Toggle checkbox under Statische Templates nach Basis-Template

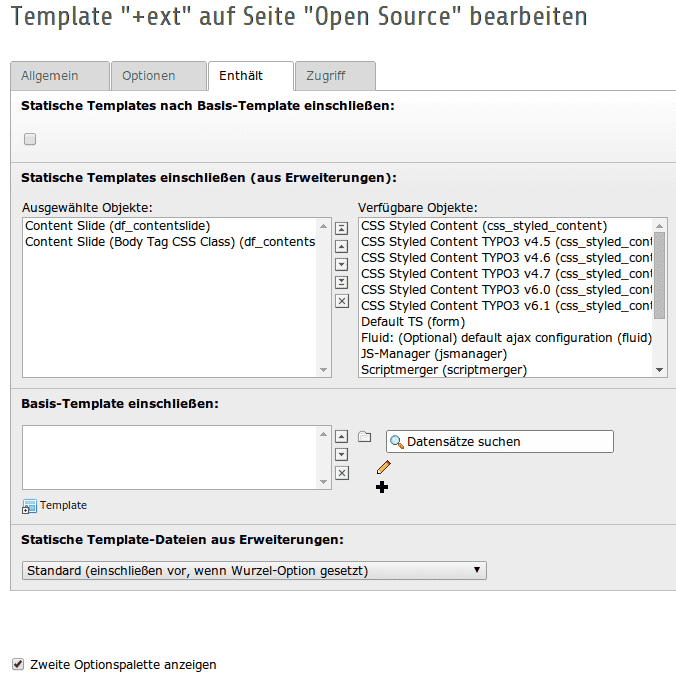(30, 139)
